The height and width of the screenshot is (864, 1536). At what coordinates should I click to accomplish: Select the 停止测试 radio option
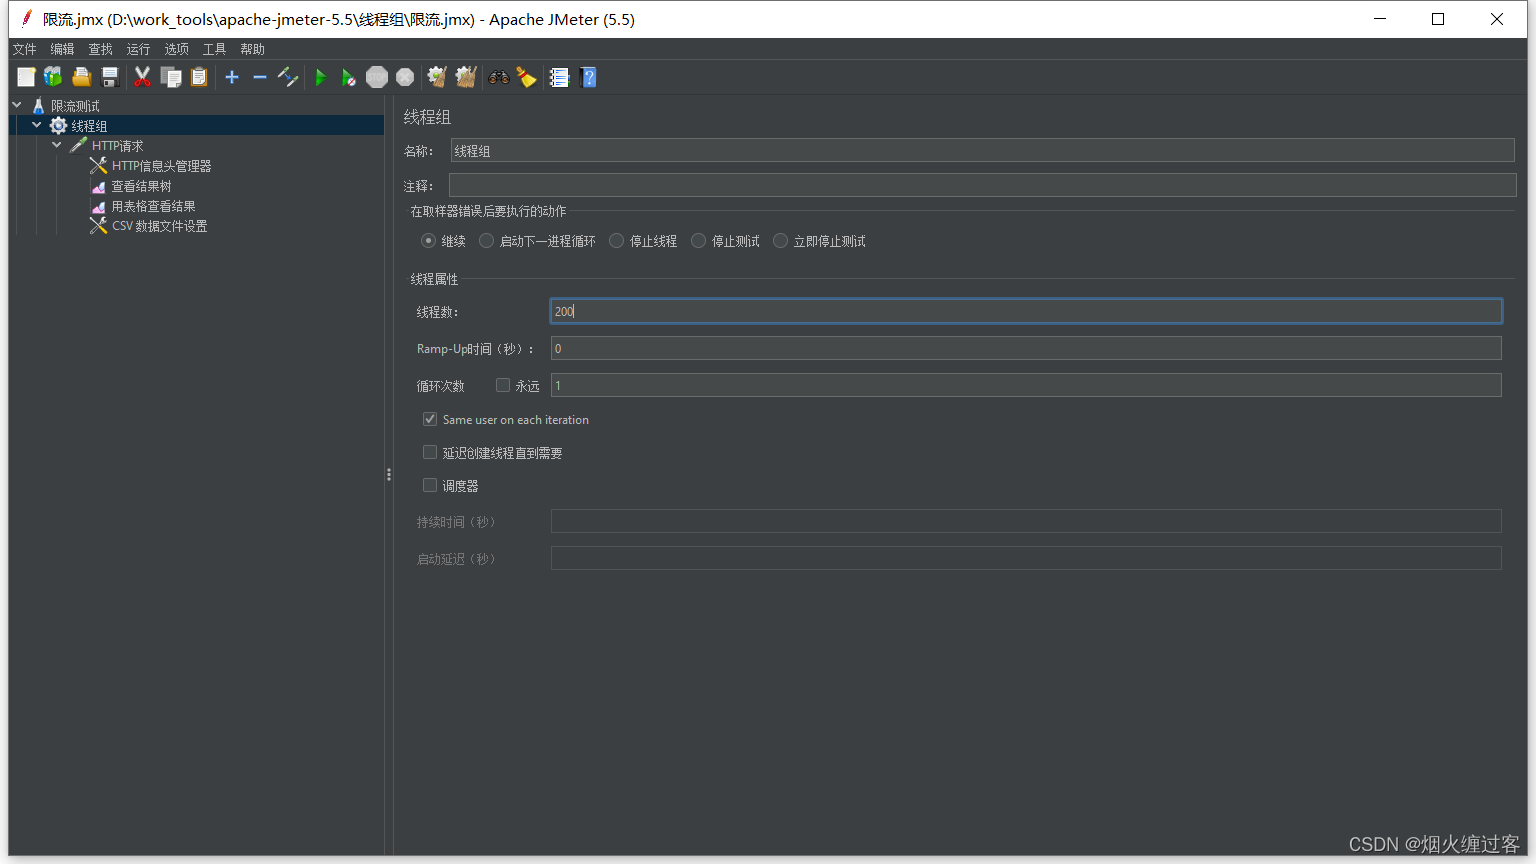pos(698,241)
